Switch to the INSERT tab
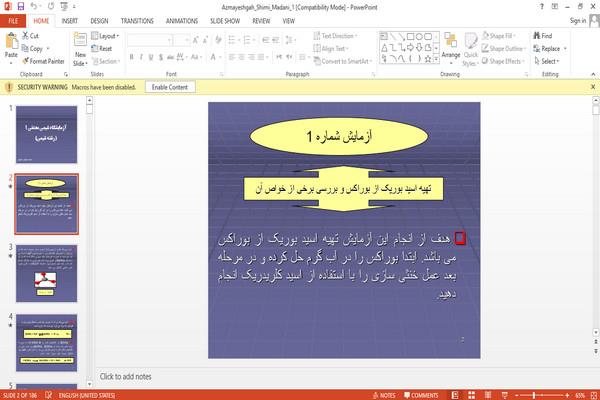 (x=70, y=21)
